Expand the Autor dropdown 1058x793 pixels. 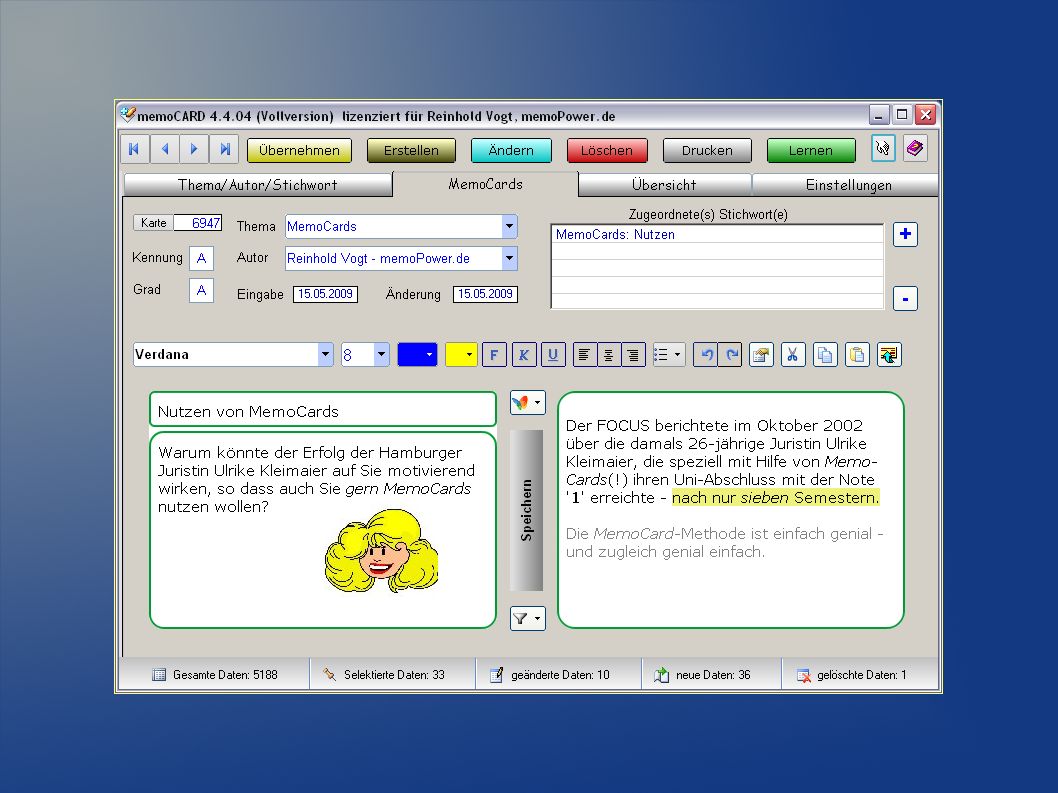pos(509,258)
